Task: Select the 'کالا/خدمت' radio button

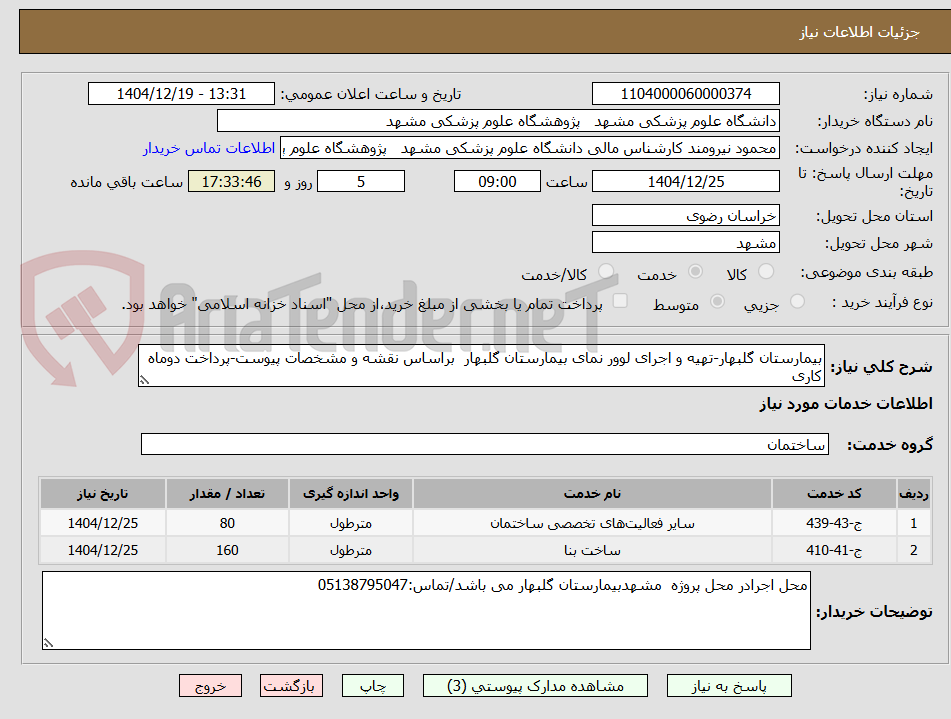Action: (605, 271)
